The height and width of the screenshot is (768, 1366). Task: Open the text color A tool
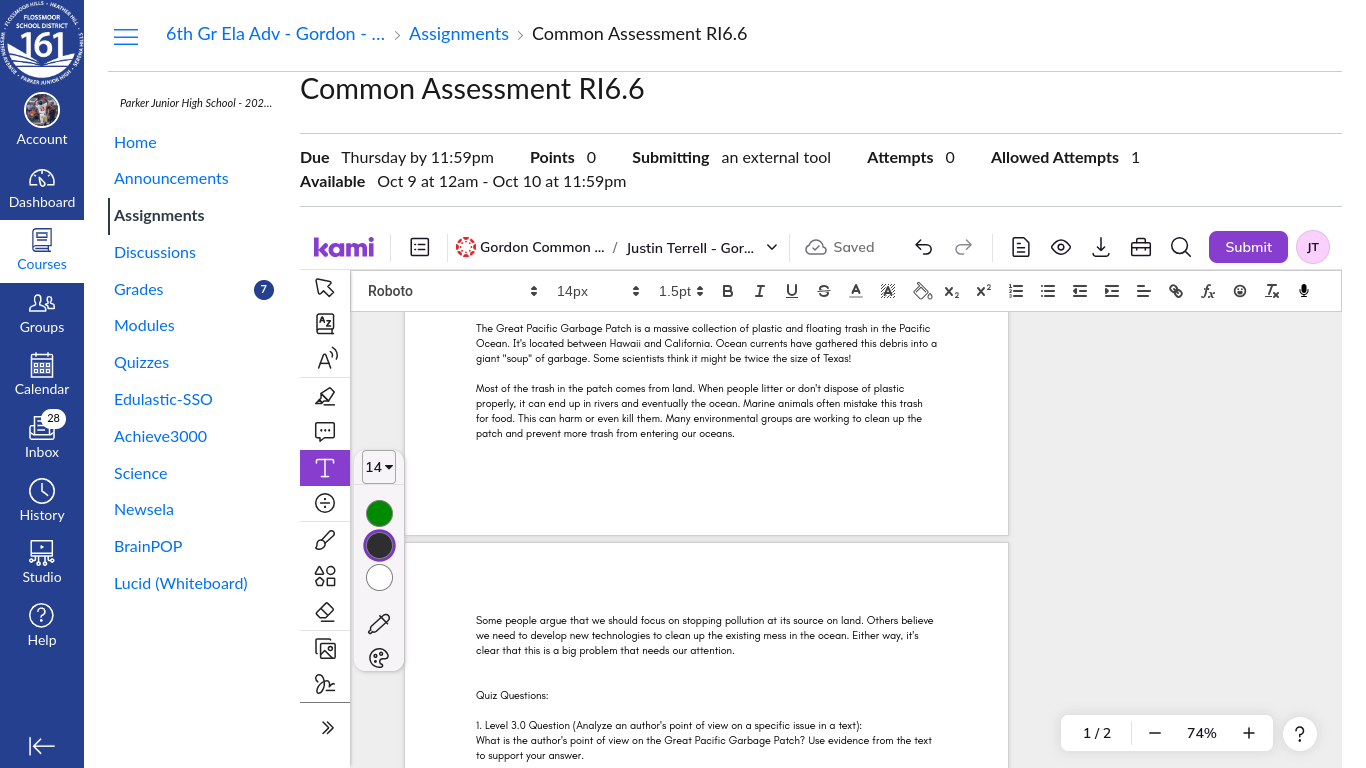click(856, 291)
